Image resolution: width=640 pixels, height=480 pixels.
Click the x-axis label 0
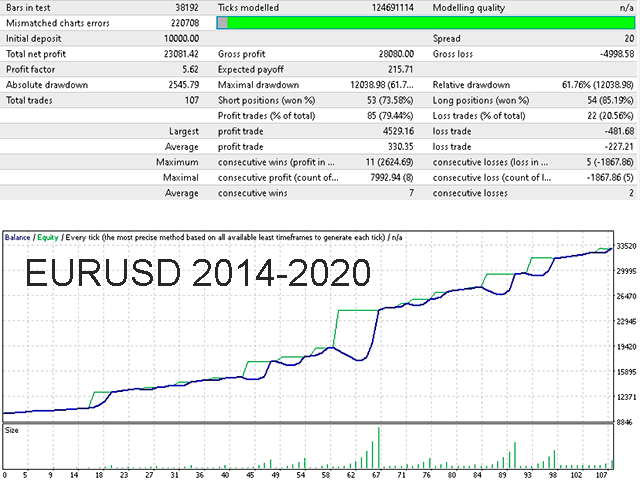point(5,475)
